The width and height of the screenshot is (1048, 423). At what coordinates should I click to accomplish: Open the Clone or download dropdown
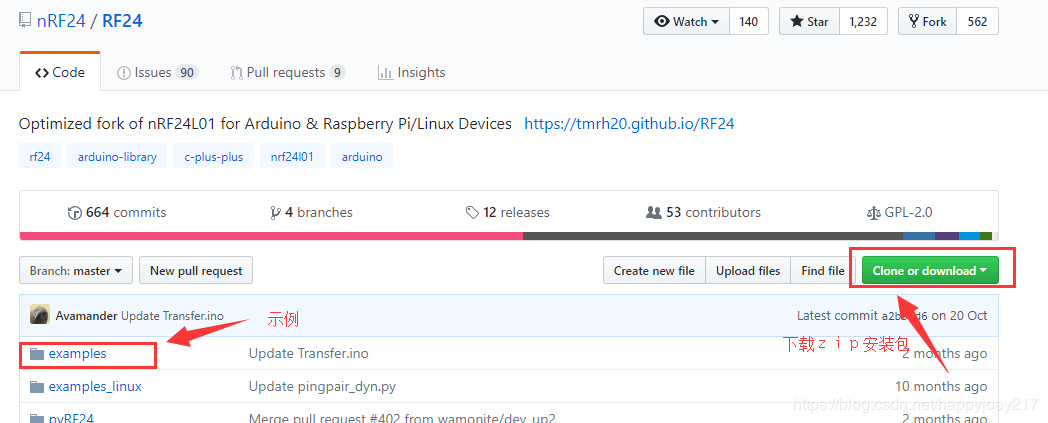[x=930, y=271]
